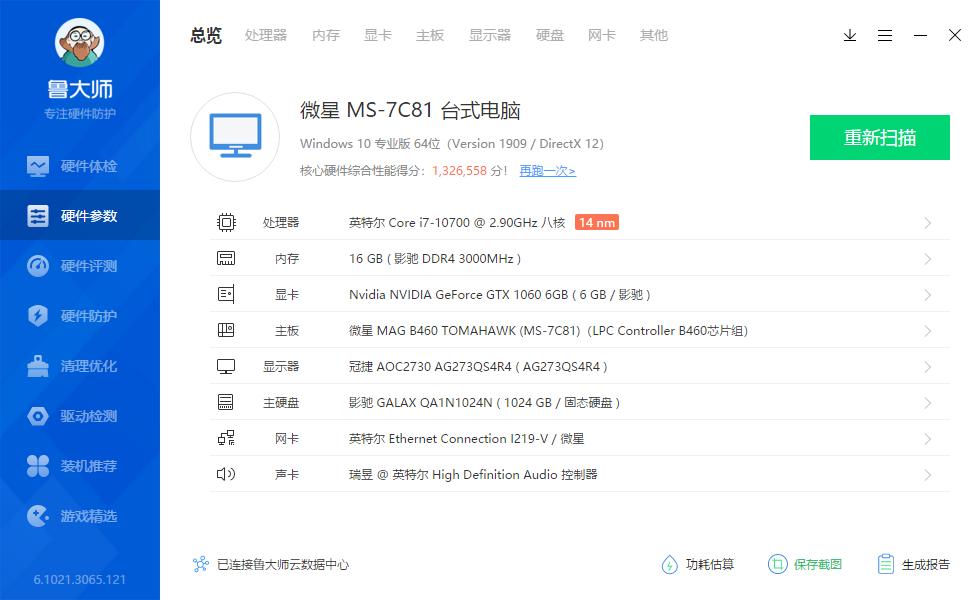980x600 pixels.
Task: Select 硬件评测 from the left panel
Action: point(80,266)
